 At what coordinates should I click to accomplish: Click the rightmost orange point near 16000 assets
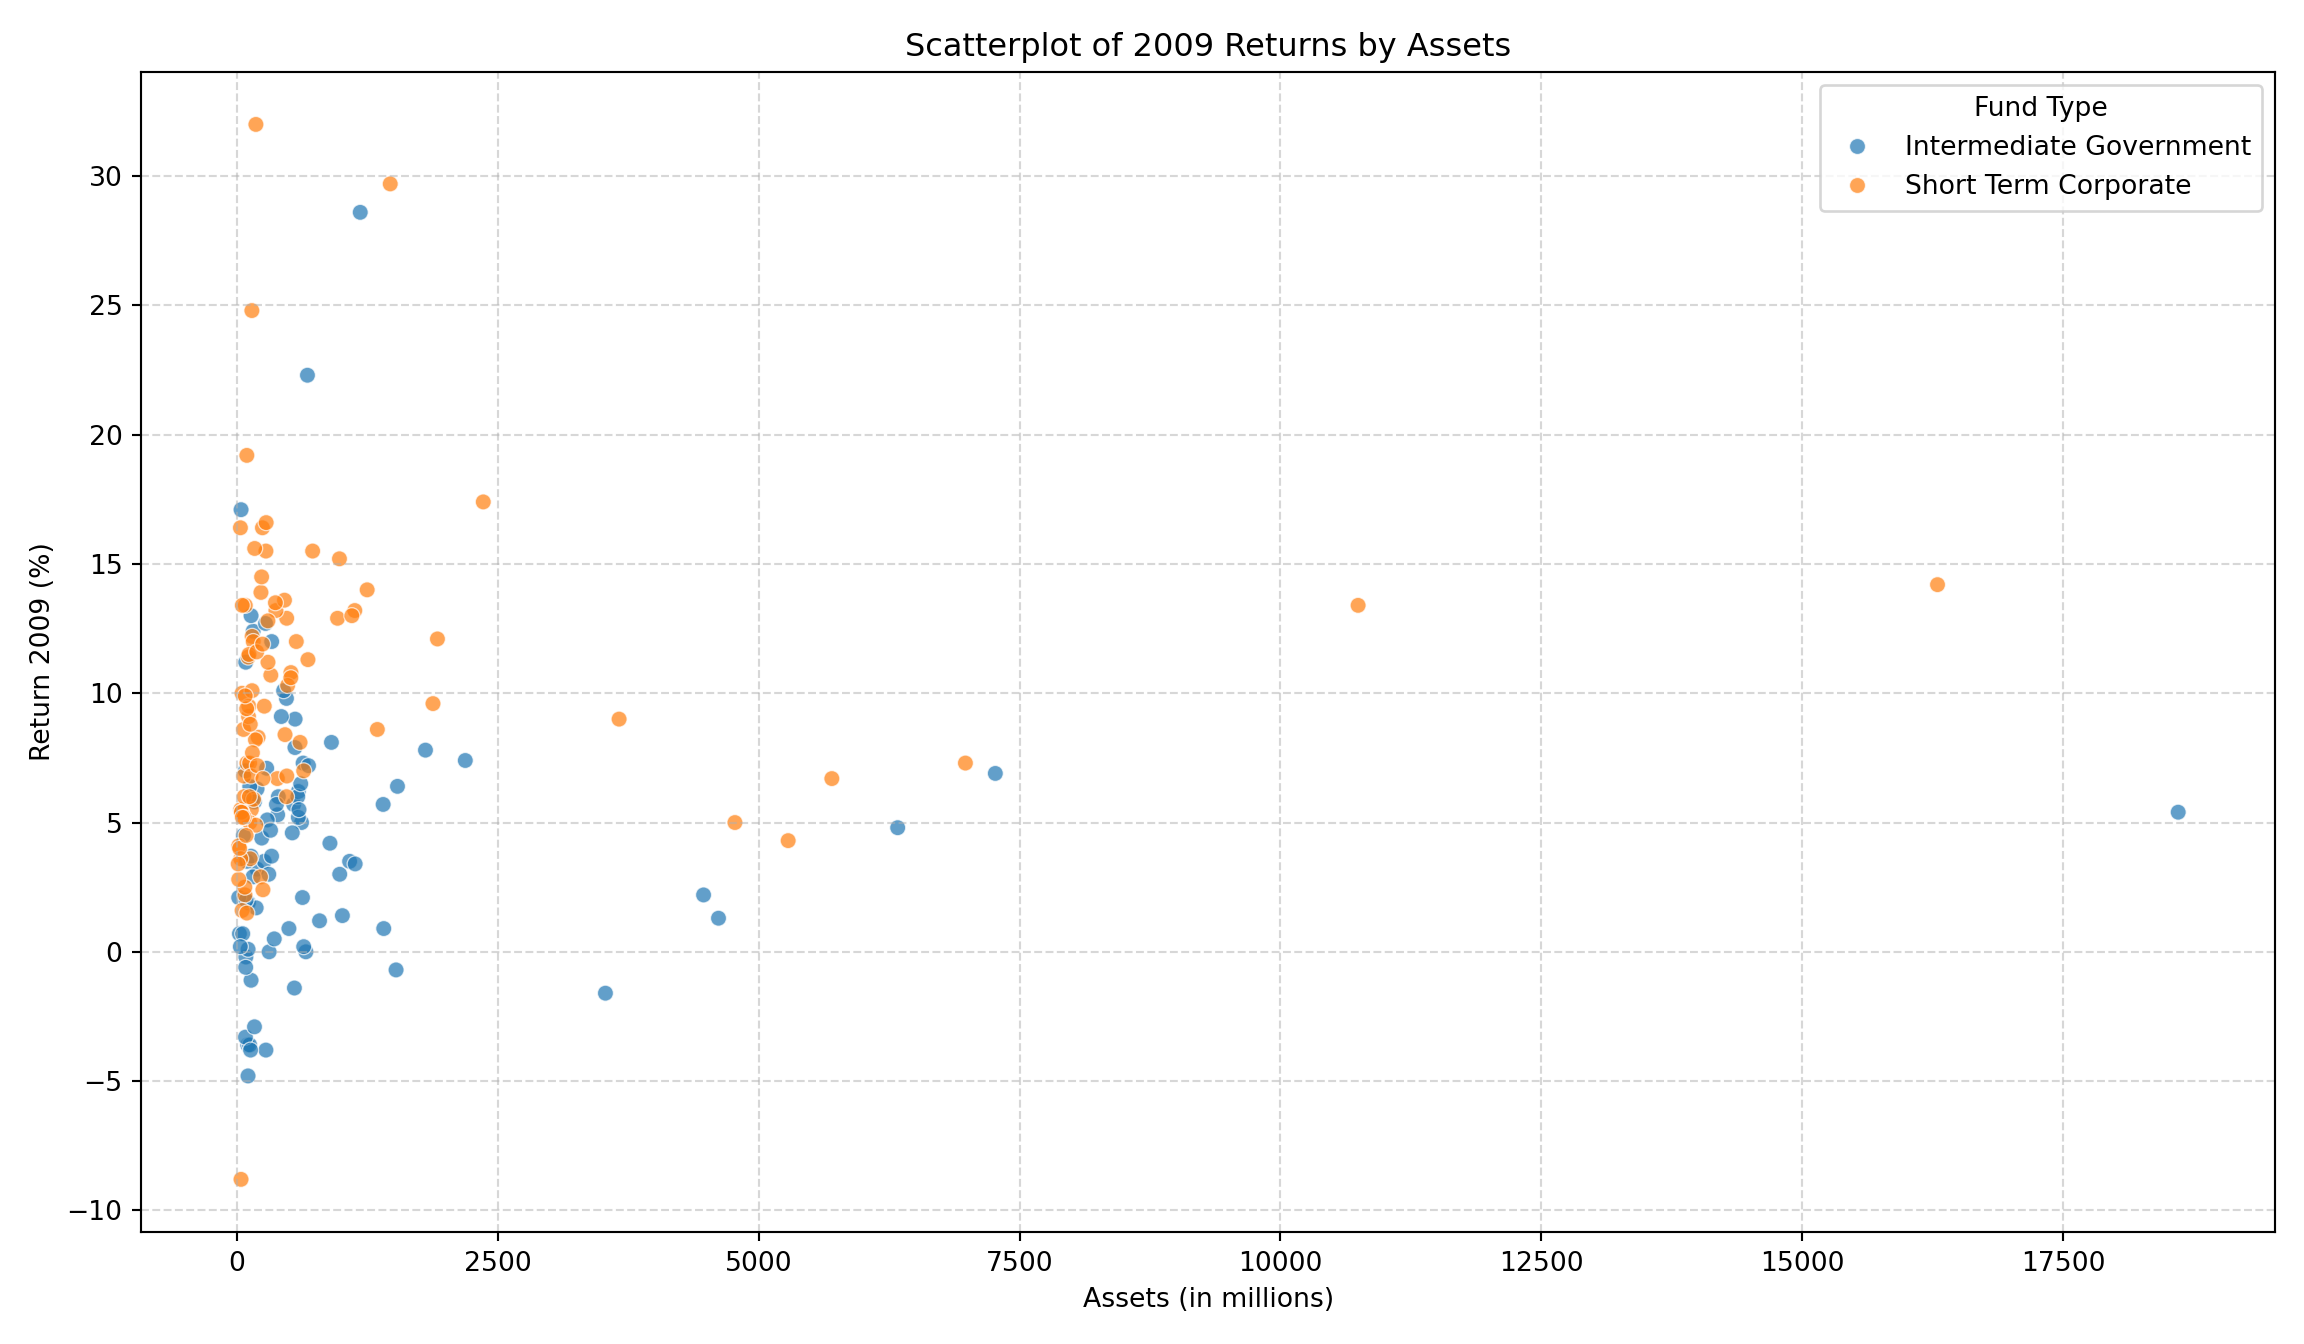[x=1937, y=585]
